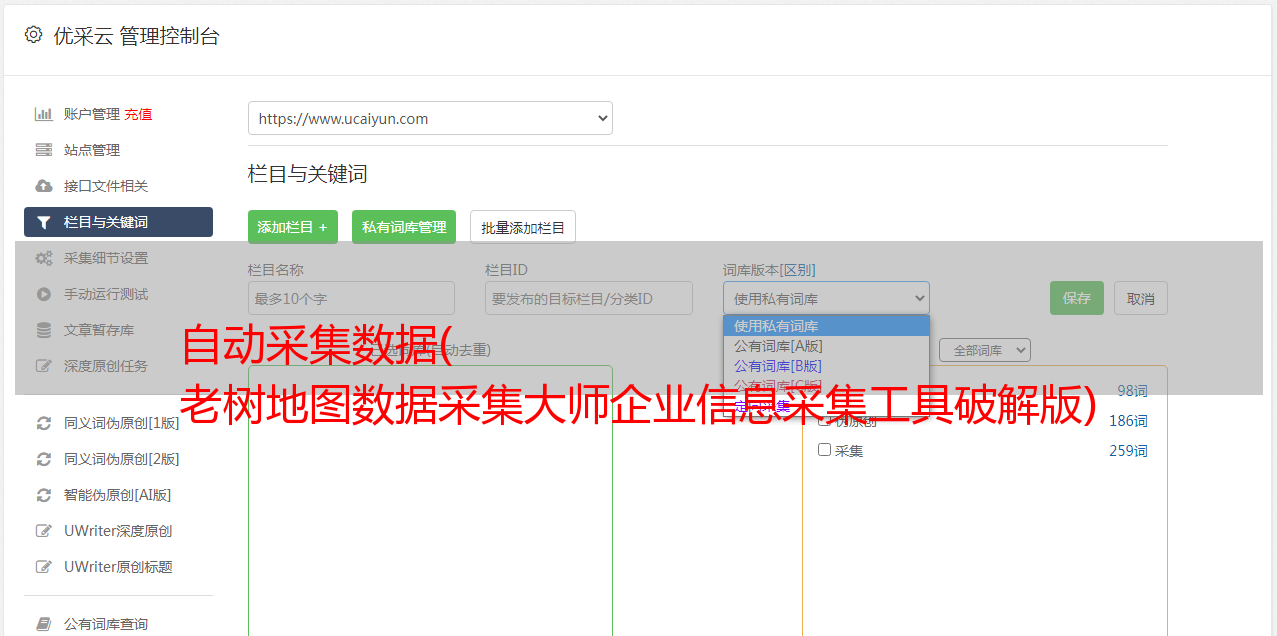
Task: Click the green 添加栏目 + button
Action: pyautogui.click(x=293, y=227)
